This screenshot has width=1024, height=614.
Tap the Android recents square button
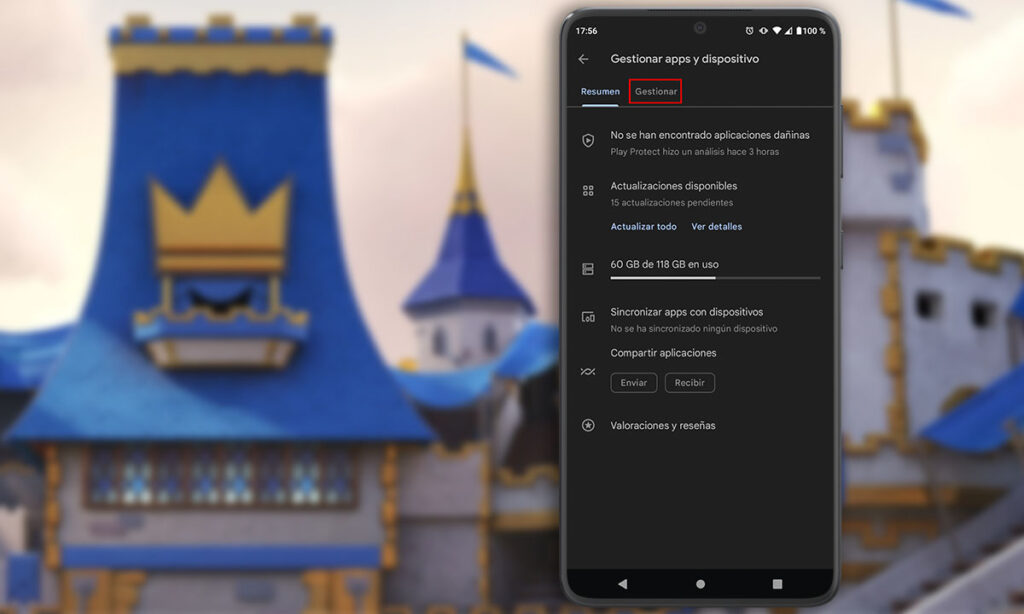[777, 584]
